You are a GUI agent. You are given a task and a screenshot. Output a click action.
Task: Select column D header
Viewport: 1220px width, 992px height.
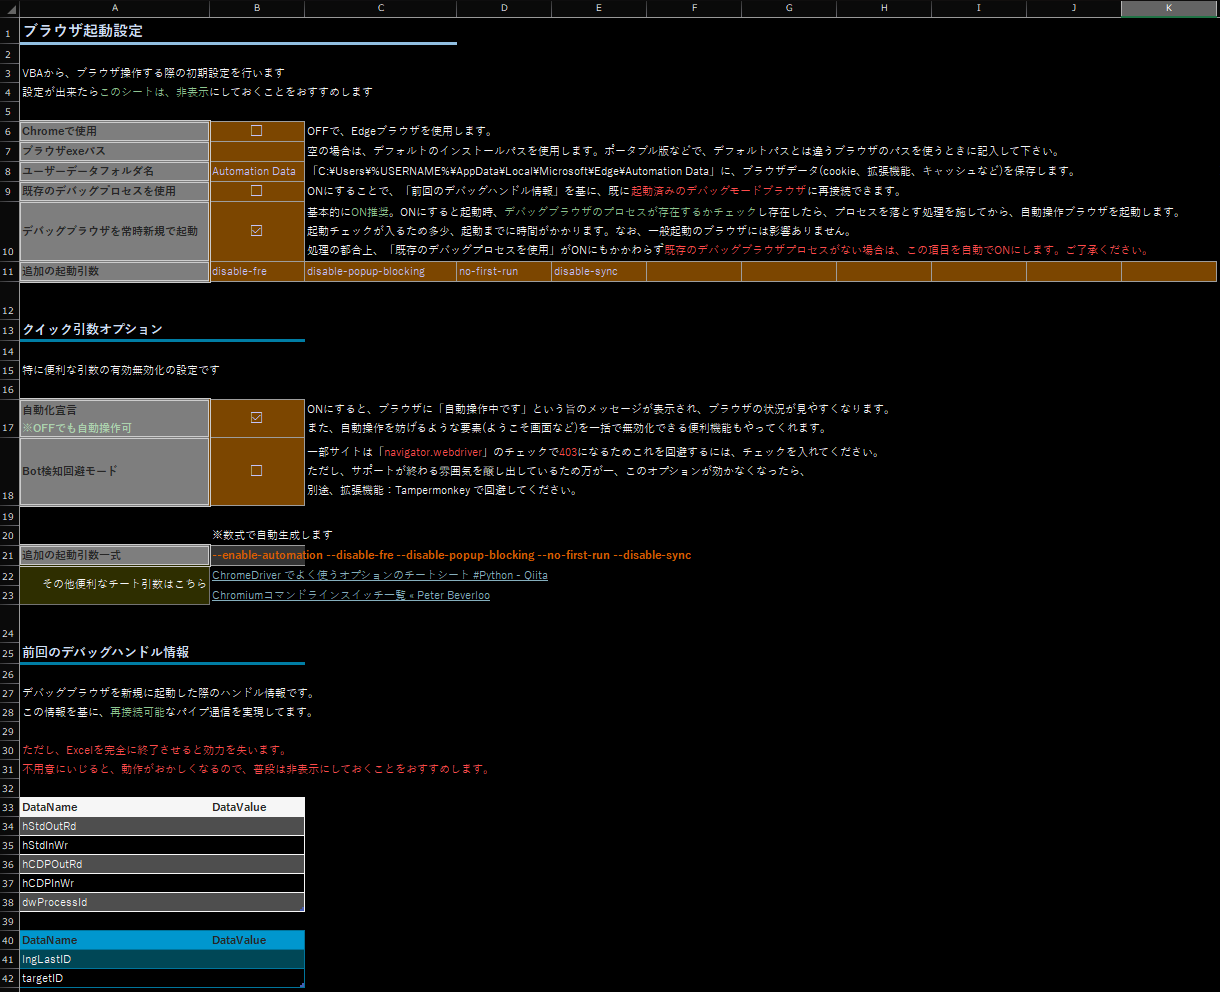pos(504,8)
